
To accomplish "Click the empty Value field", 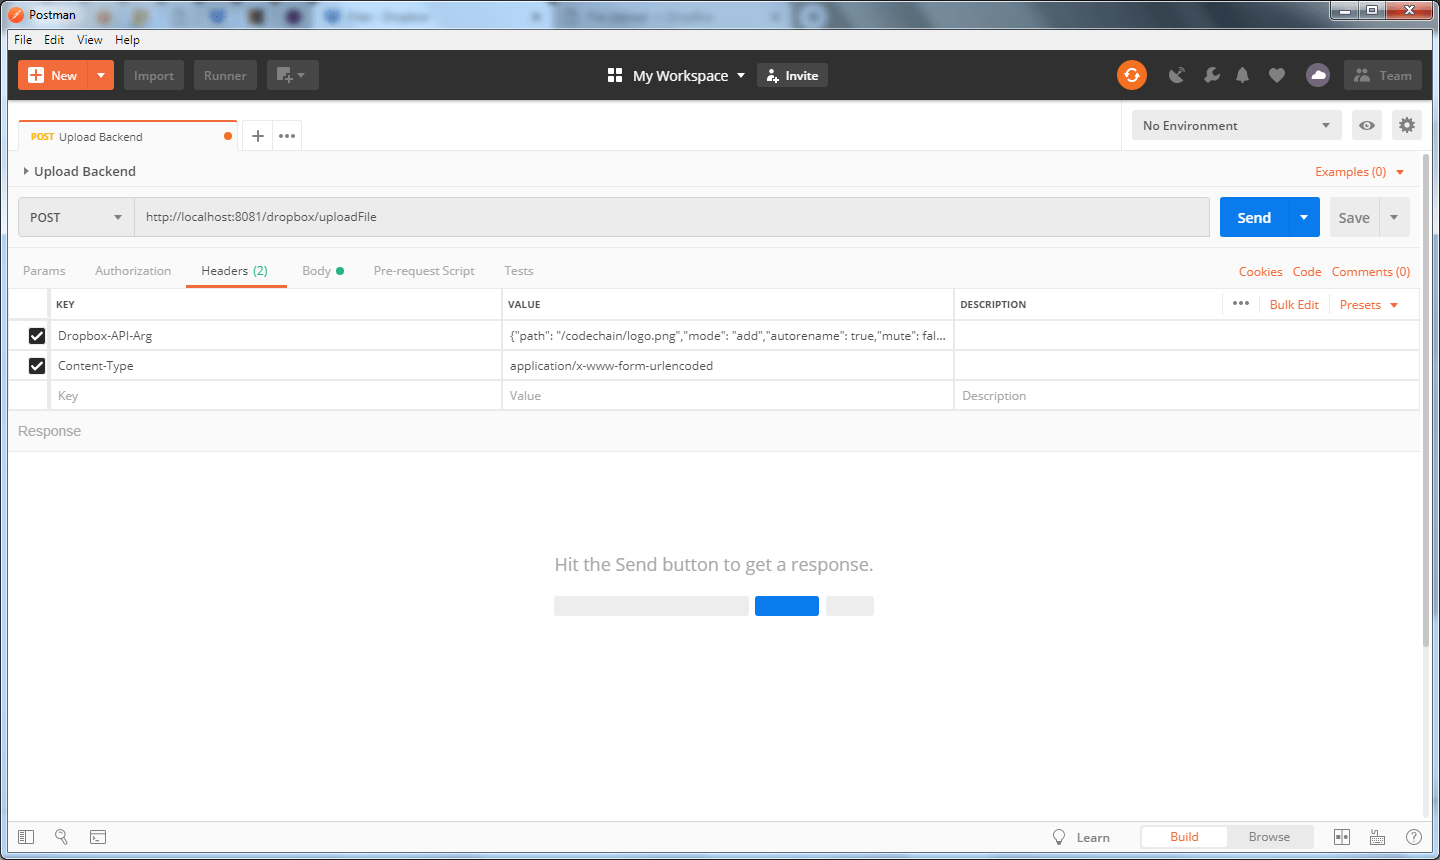I will point(728,395).
